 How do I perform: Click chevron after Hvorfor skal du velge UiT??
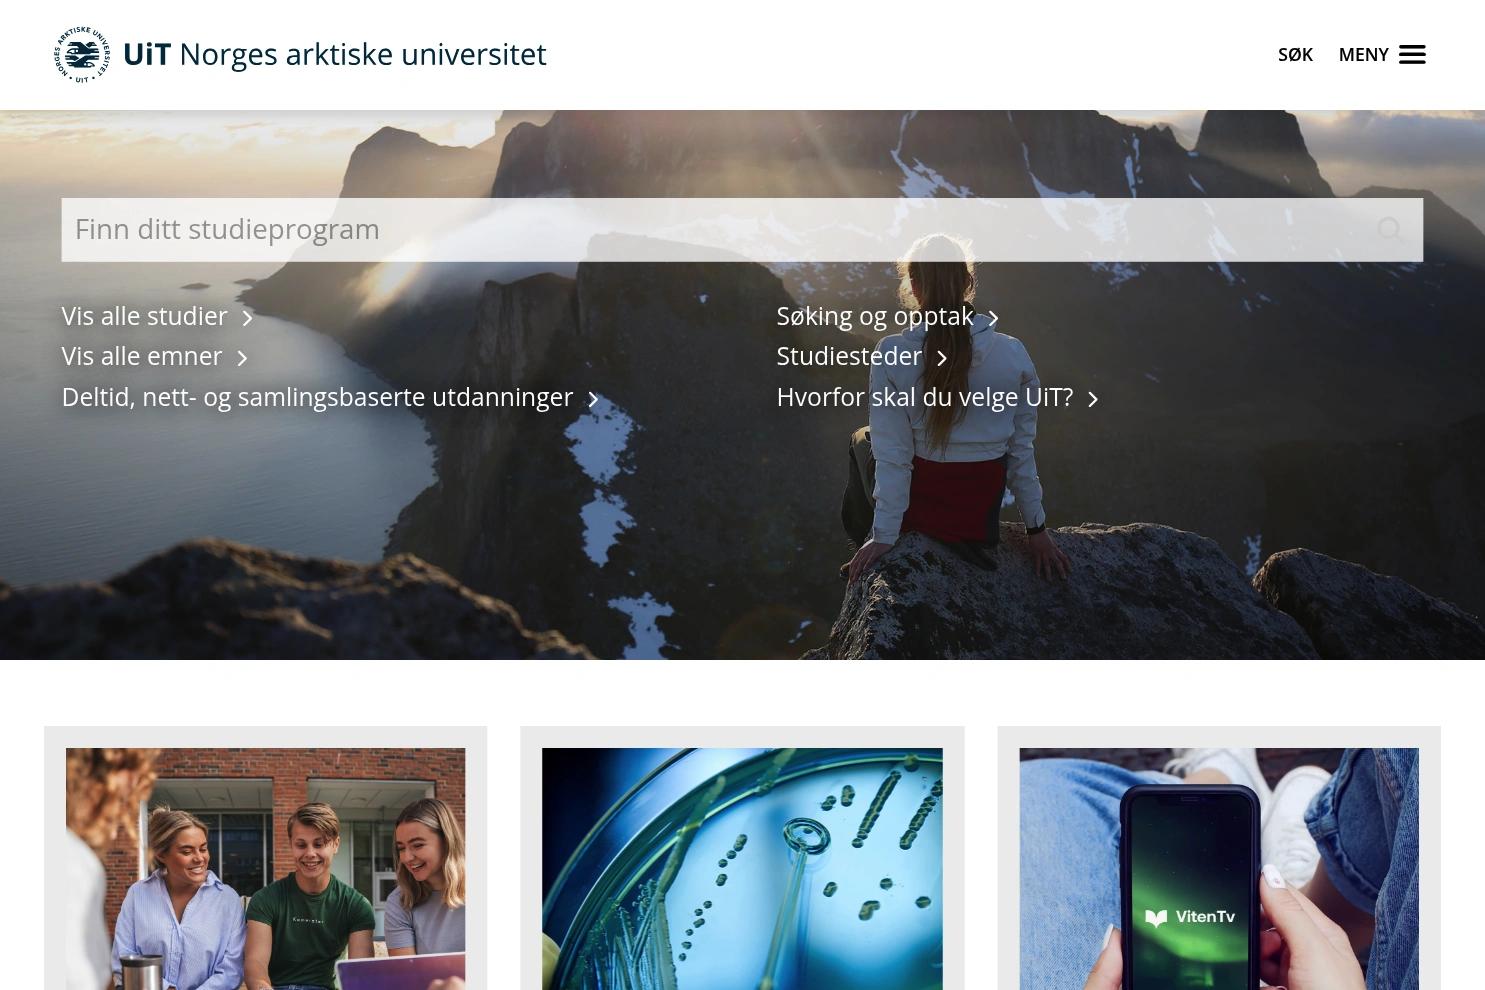click(1093, 399)
